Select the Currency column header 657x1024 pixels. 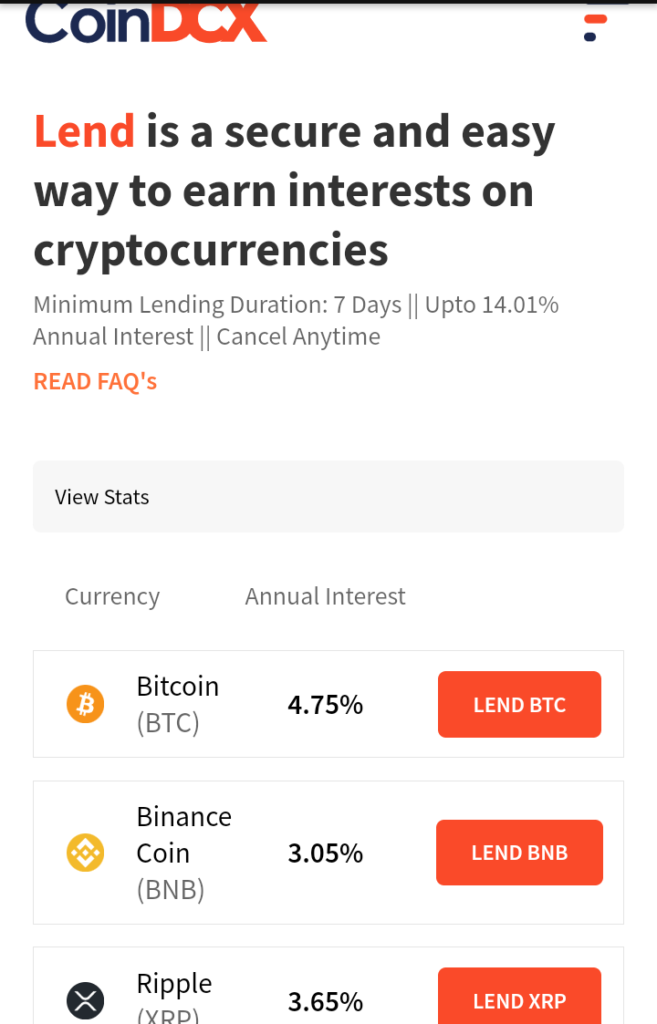tap(112, 596)
